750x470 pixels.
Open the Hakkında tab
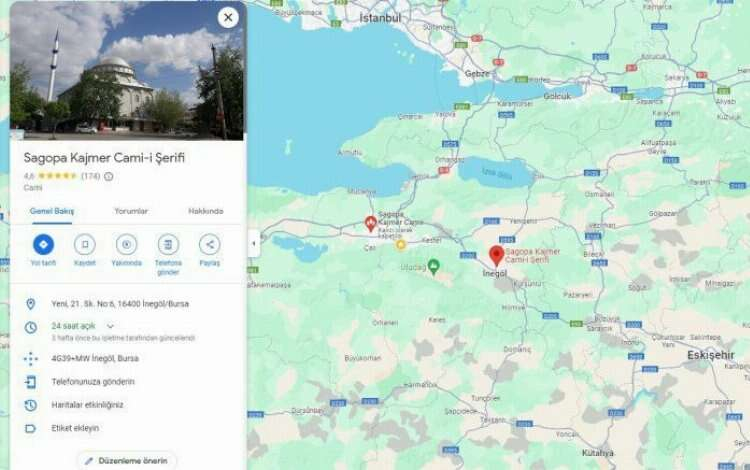click(206, 211)
